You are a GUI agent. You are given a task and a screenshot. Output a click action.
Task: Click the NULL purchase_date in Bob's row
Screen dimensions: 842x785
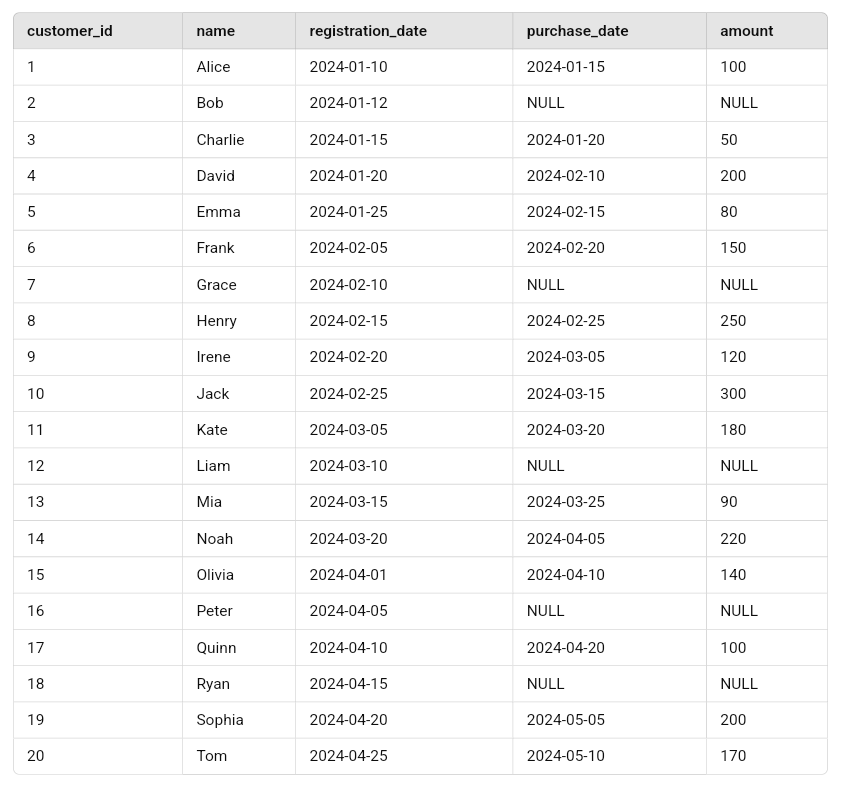coord(545,103)
